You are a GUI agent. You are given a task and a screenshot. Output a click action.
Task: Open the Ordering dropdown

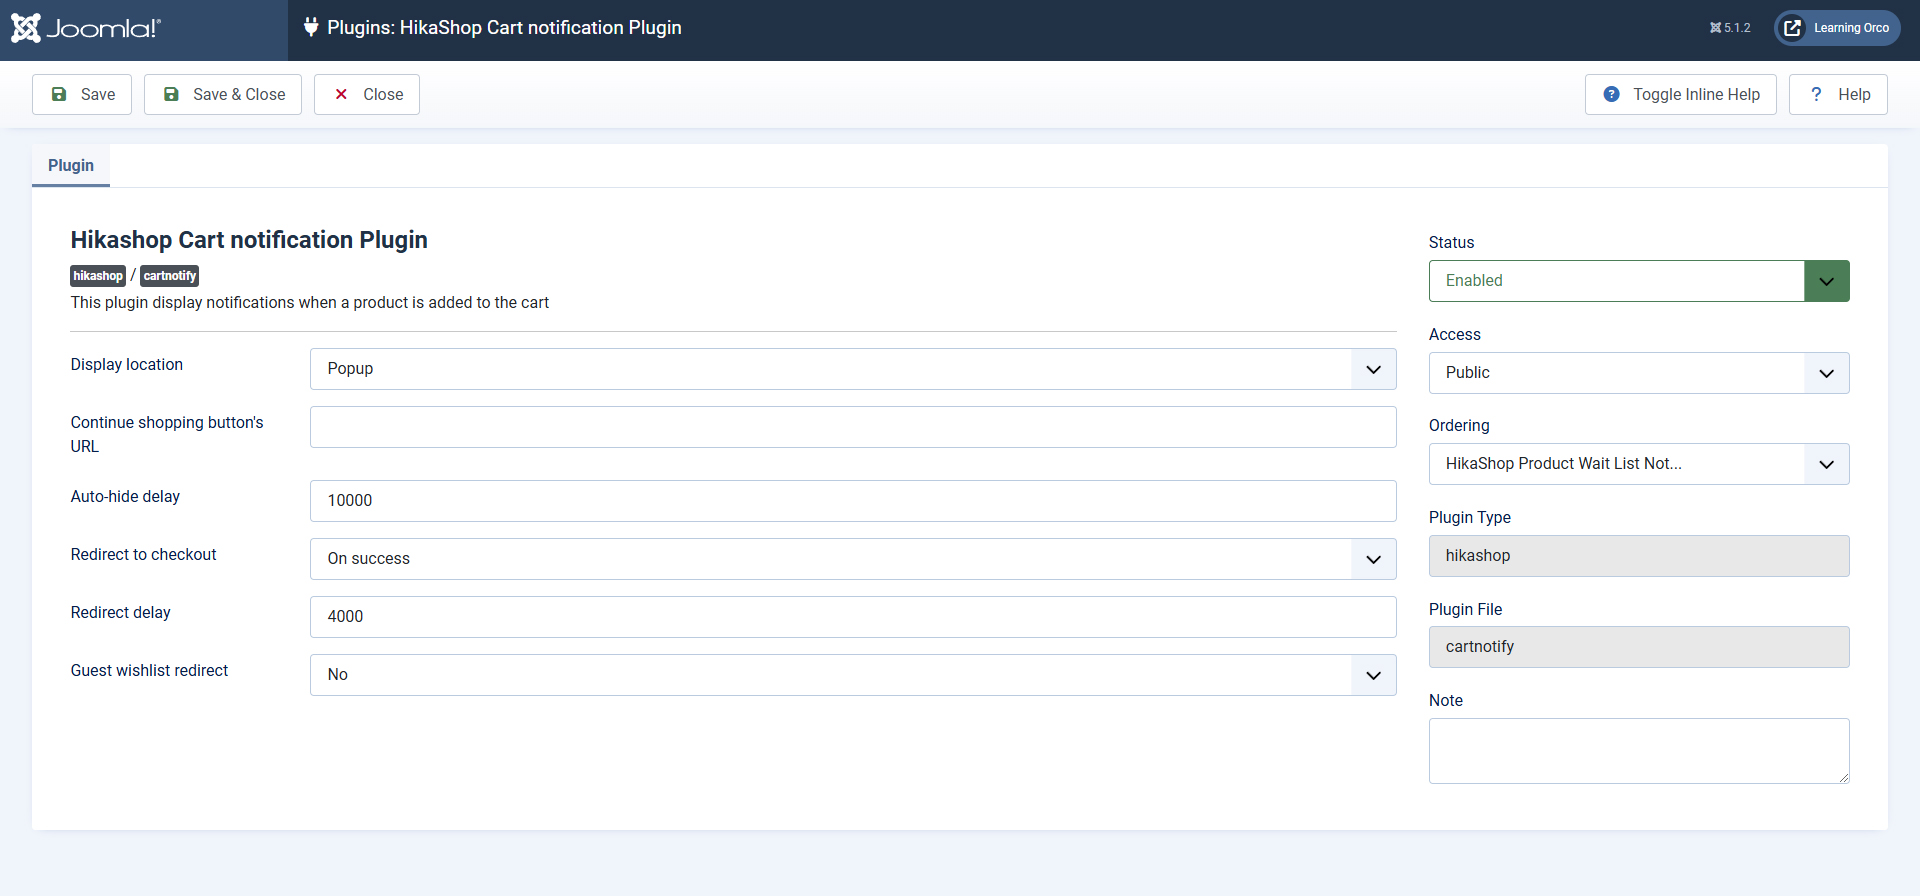(x=1639, y=464)
